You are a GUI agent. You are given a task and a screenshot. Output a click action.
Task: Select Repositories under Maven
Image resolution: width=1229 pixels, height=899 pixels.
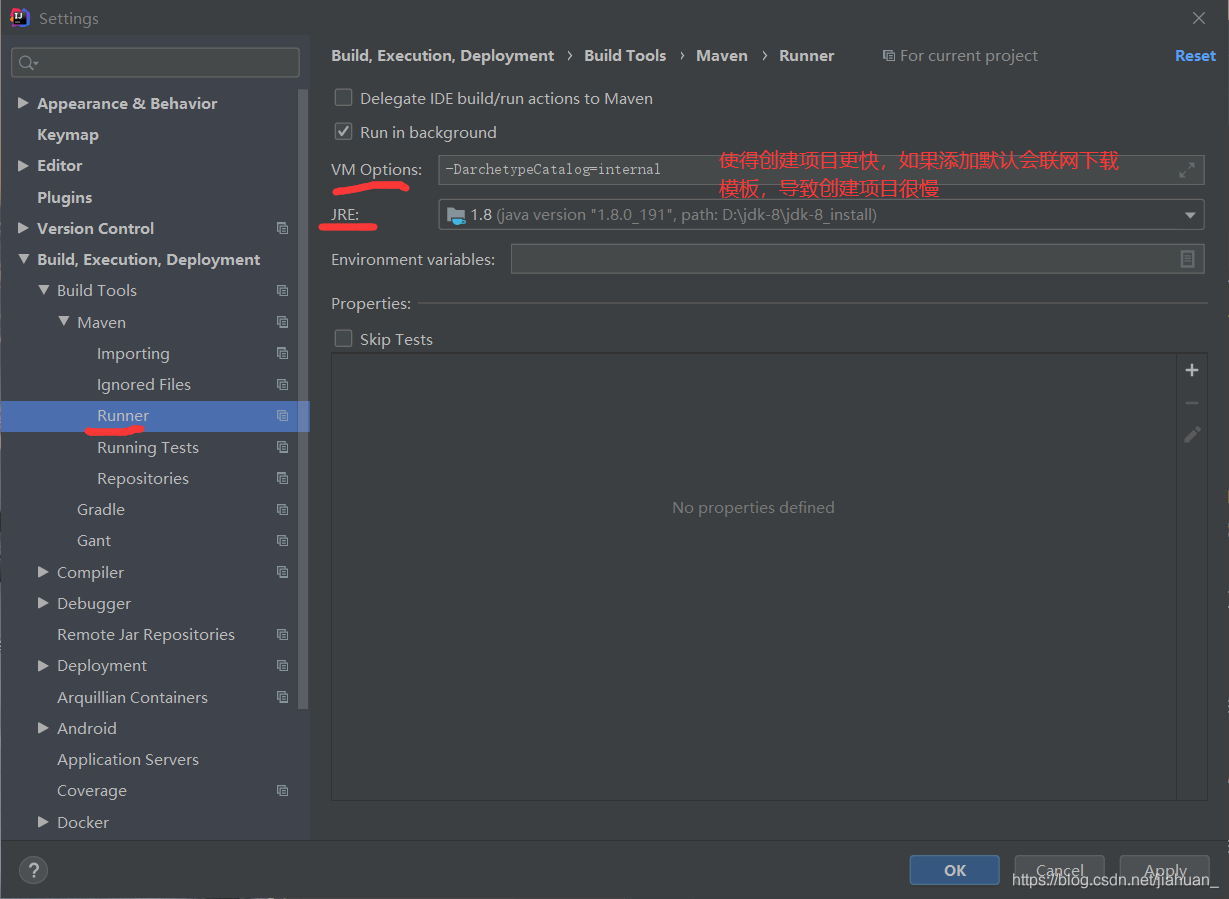(x=143, y=478)
